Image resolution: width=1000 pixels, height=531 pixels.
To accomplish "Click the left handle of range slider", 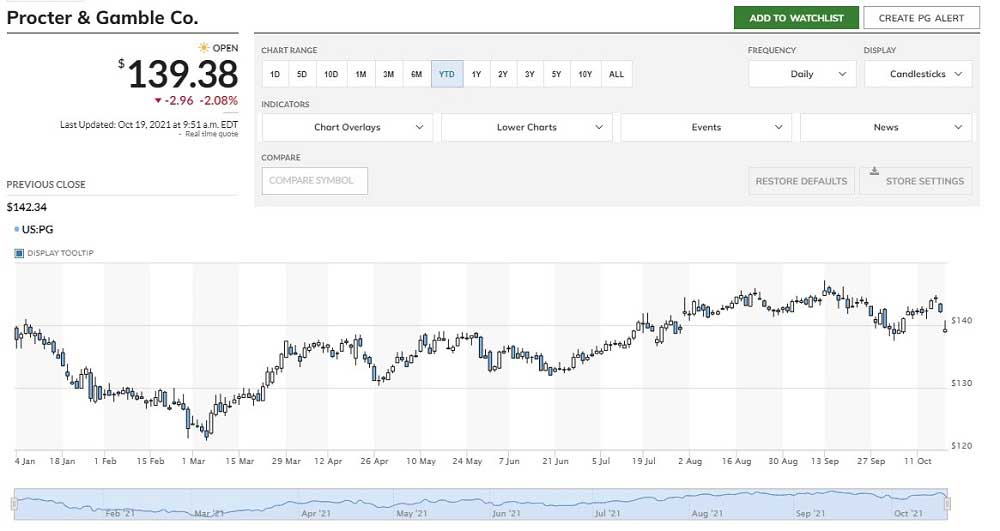I will [14, 504].
